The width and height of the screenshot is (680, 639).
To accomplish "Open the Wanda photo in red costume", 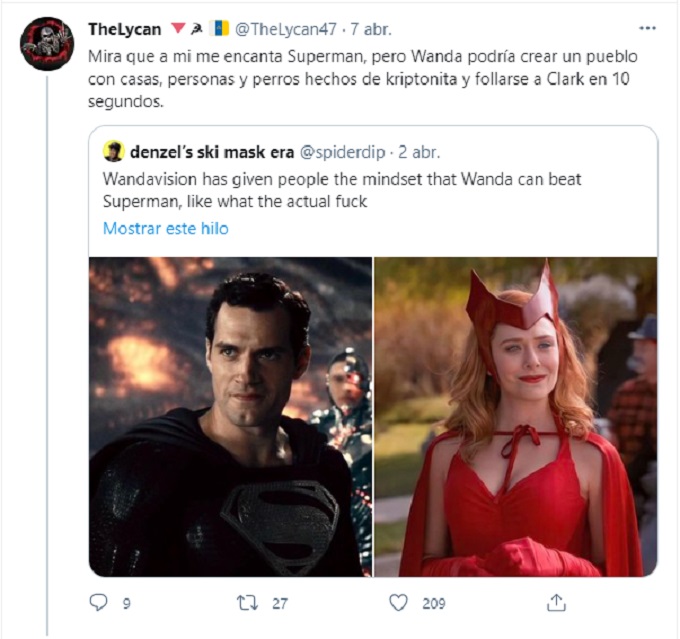I will pos(516,416).
